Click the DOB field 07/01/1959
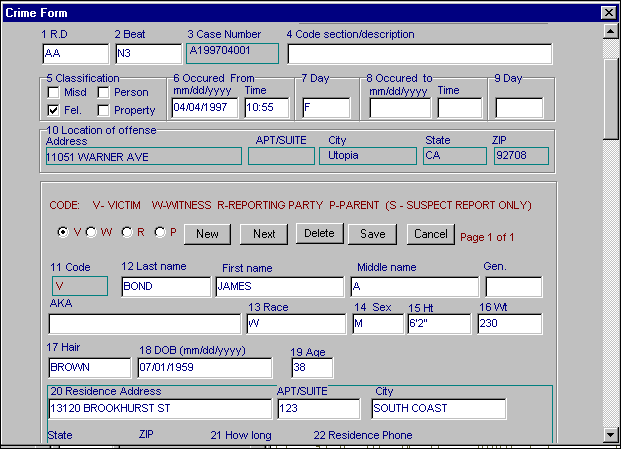 coord(205,368)
